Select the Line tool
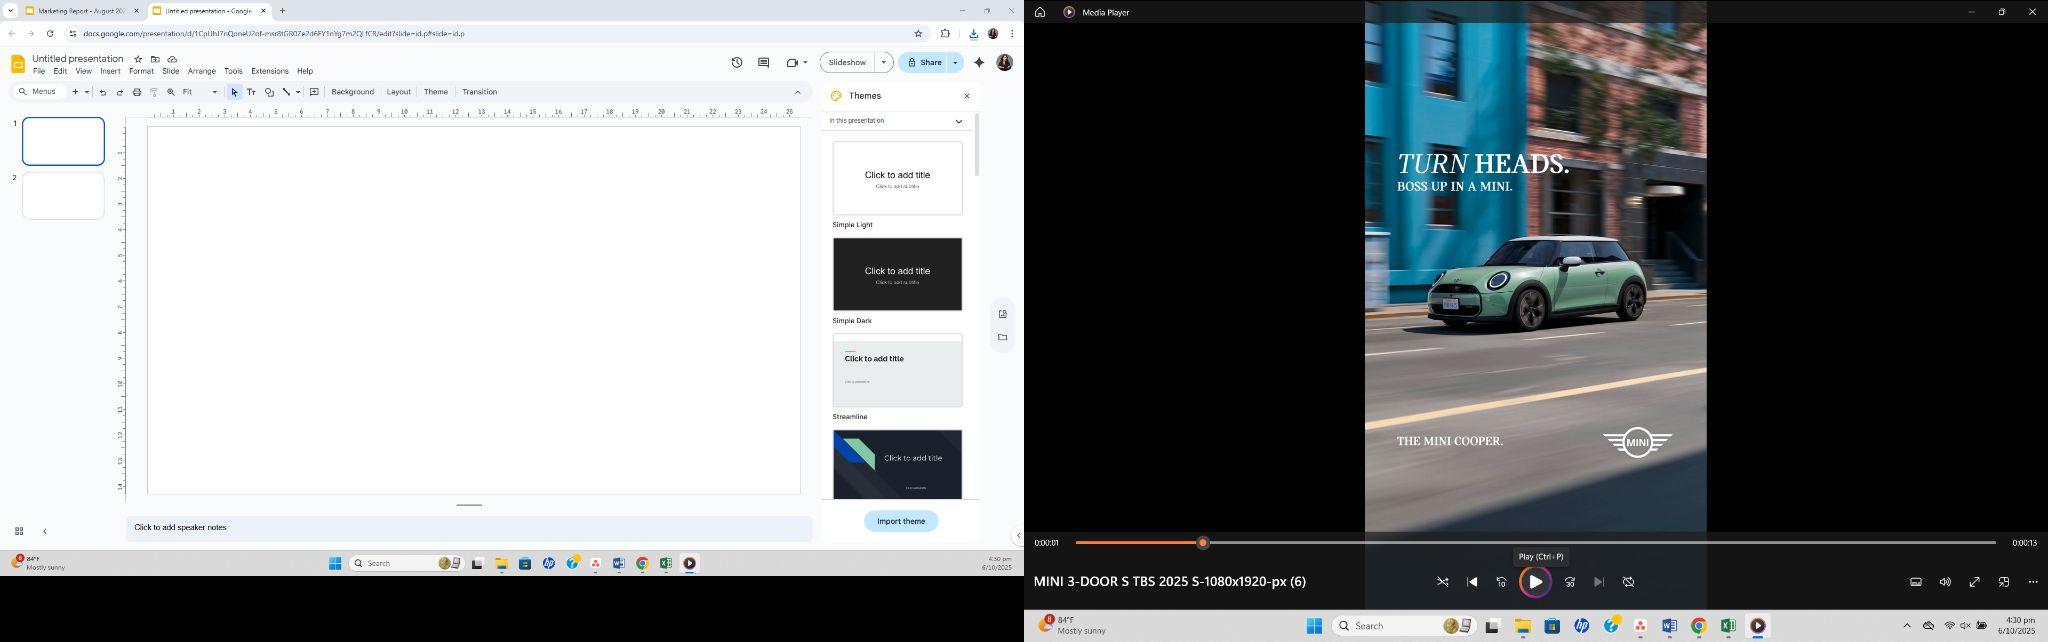This screenshot has height=642, width=2048. coord(286,92)
